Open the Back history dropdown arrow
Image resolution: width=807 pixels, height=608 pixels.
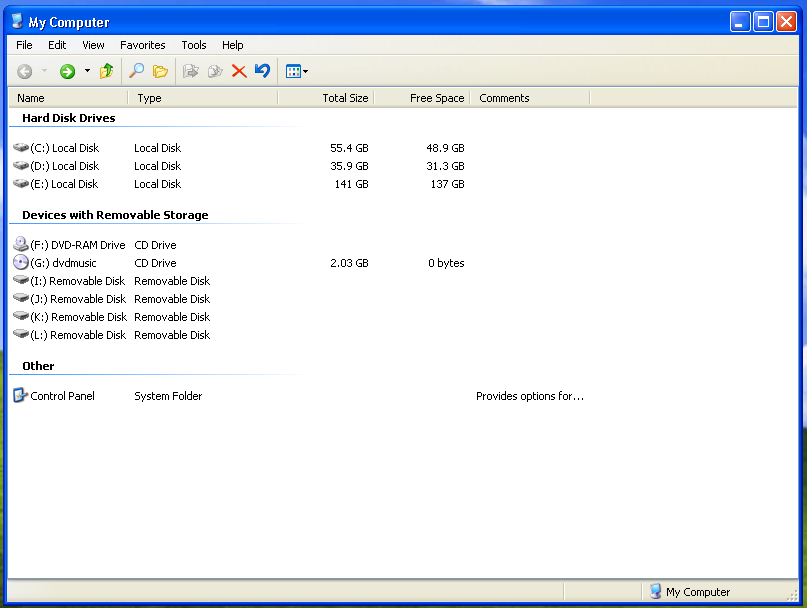[x=44, y=71]
